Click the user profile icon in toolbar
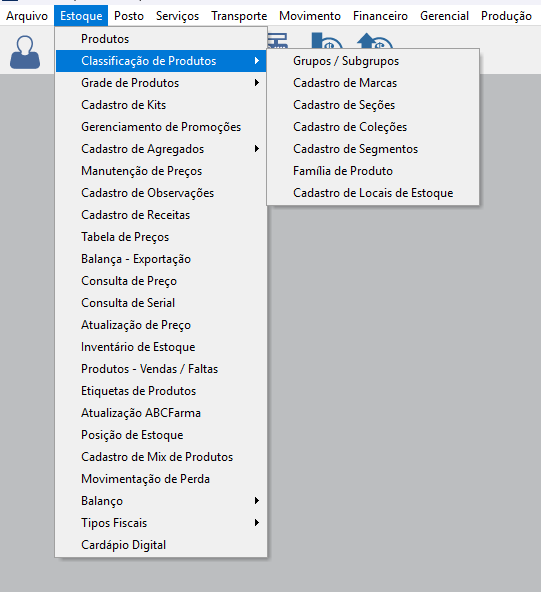The height and width of the screenshot is (592, 541). (x=25, y=52)
